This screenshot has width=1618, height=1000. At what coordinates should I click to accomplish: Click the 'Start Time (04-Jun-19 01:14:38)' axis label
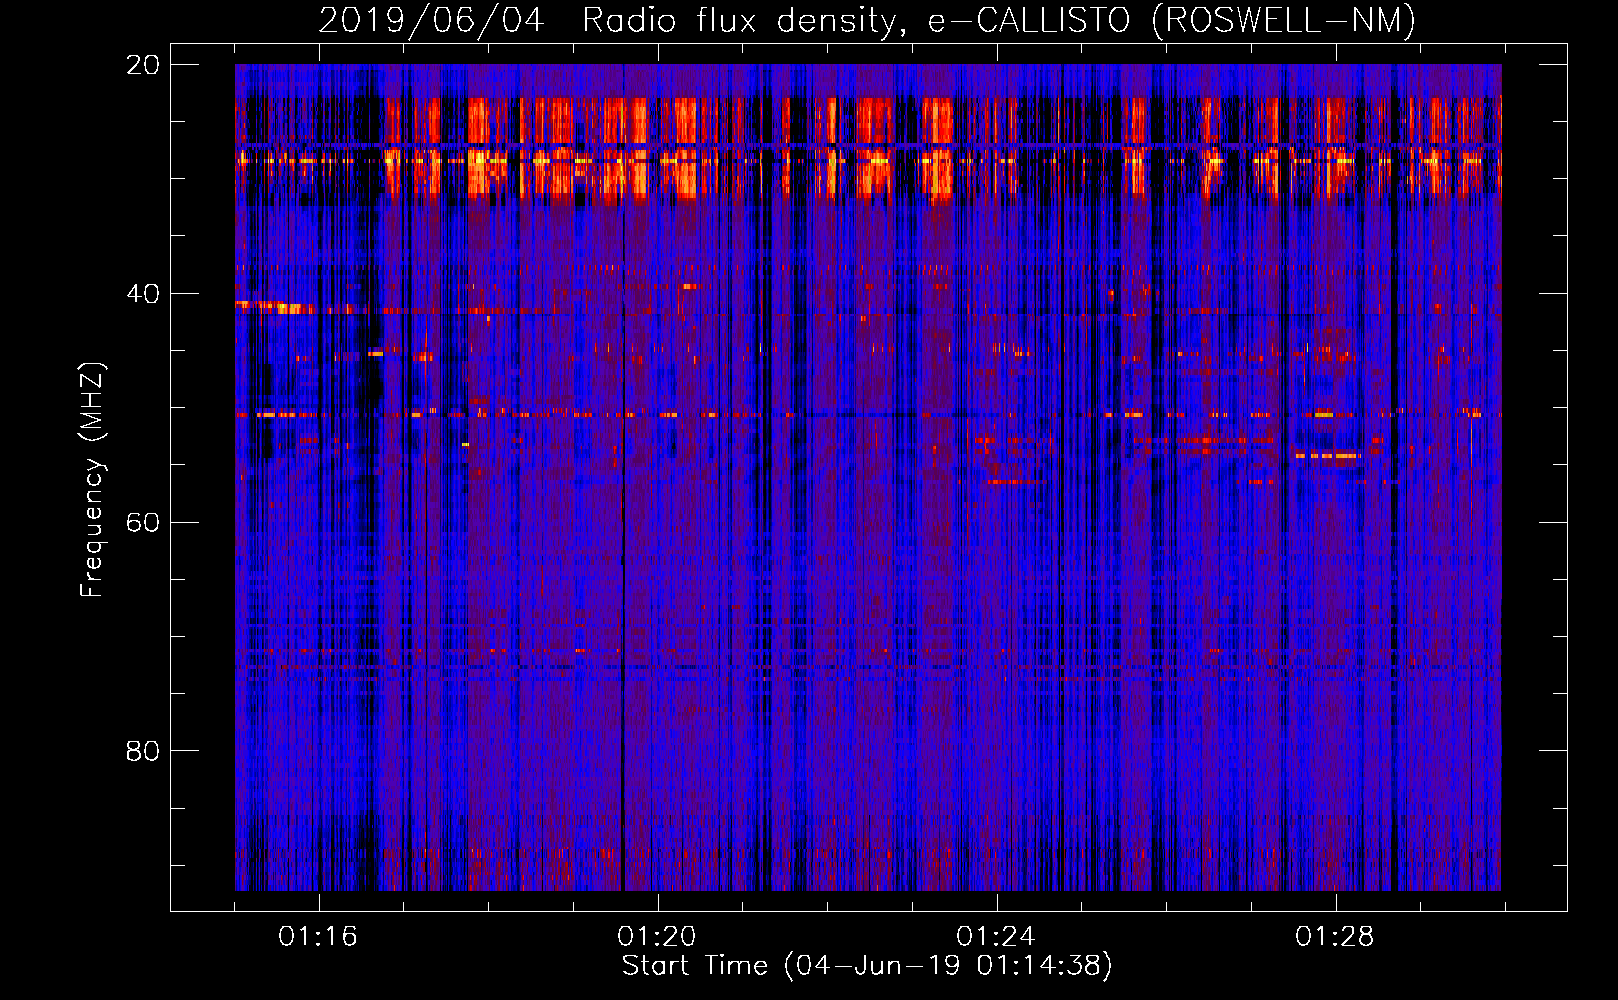tap(867, 966)
